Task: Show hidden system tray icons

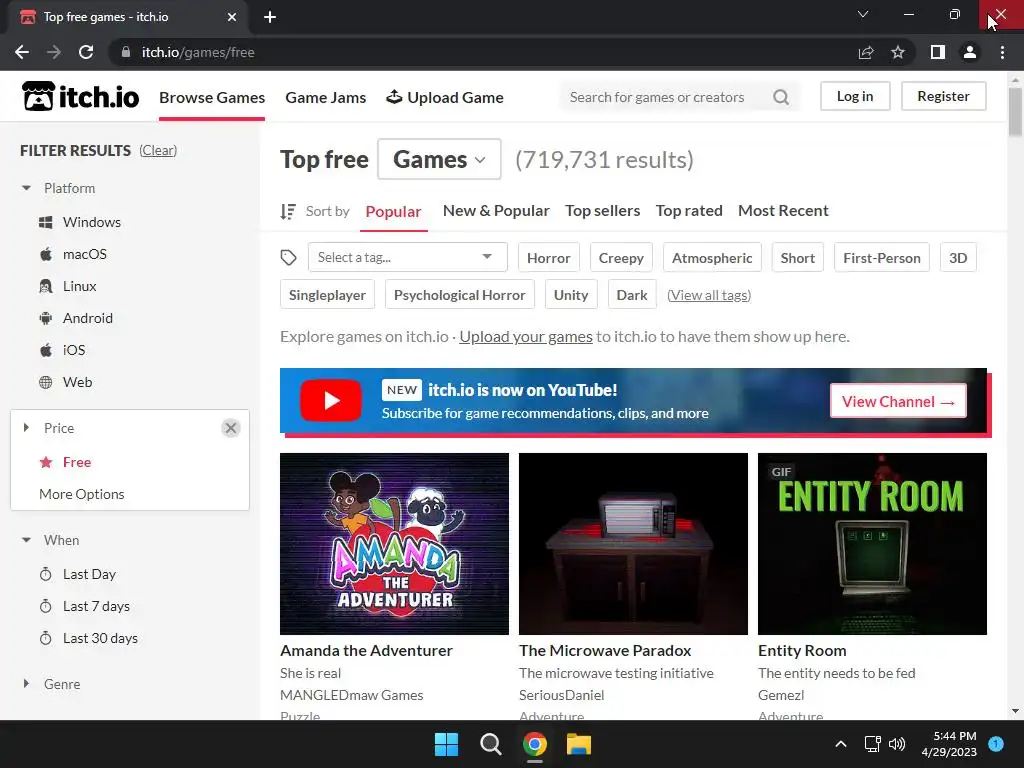Action: [841, 744]
